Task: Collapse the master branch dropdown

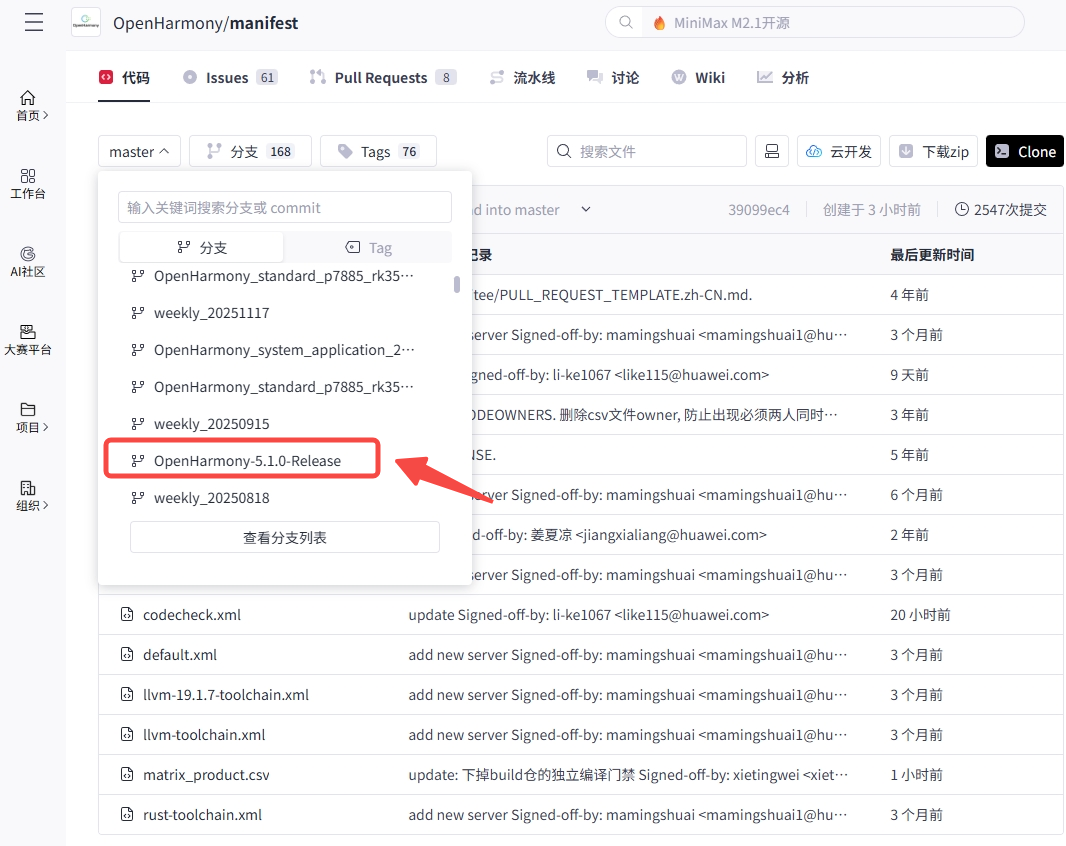Action: (x=139, y=151)
